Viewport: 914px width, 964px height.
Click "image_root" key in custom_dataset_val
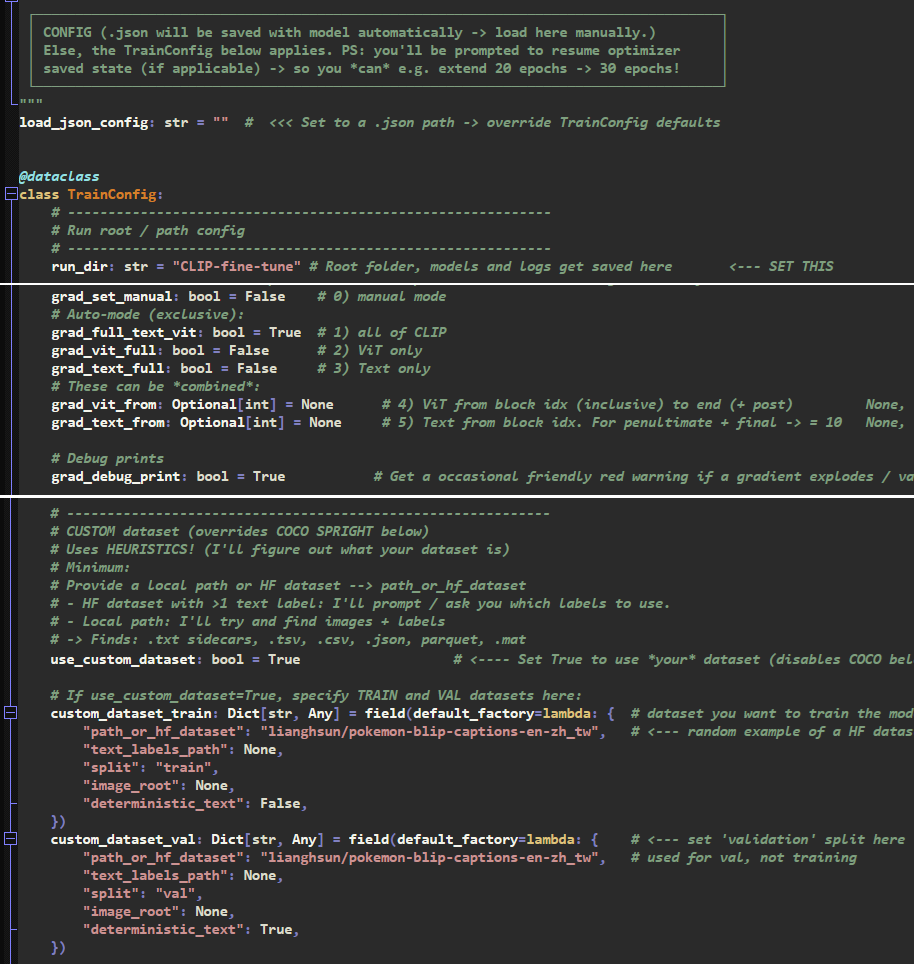tap(131, 912)
